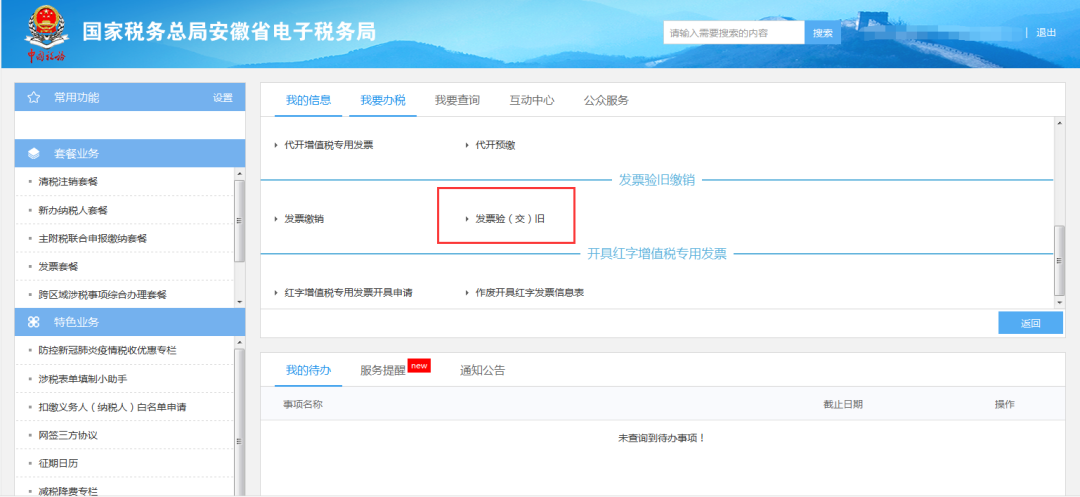
Task: Click the 搜索 search button
Action: [x=822, y=32]
